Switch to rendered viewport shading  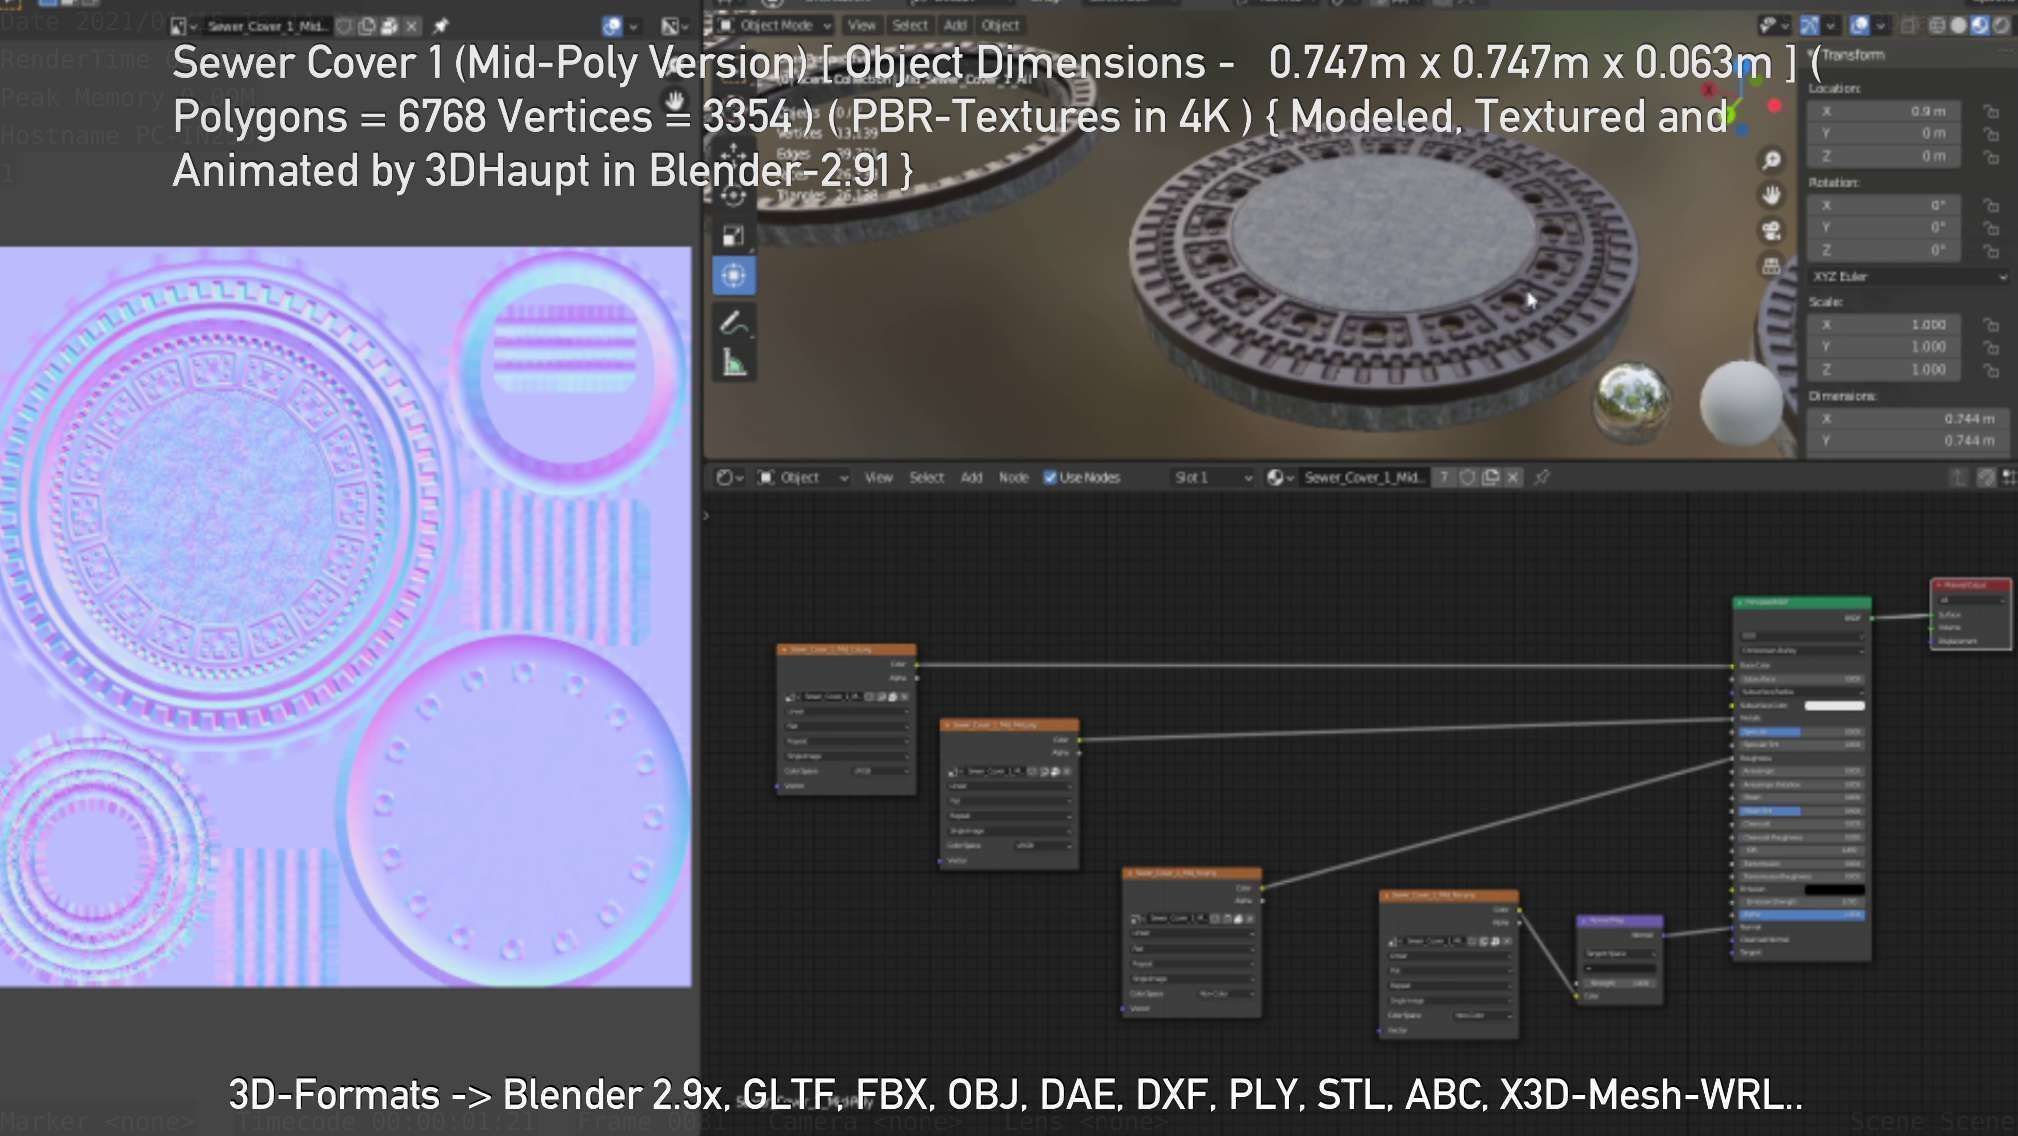pyautogui.click(x=2001, y=26)
